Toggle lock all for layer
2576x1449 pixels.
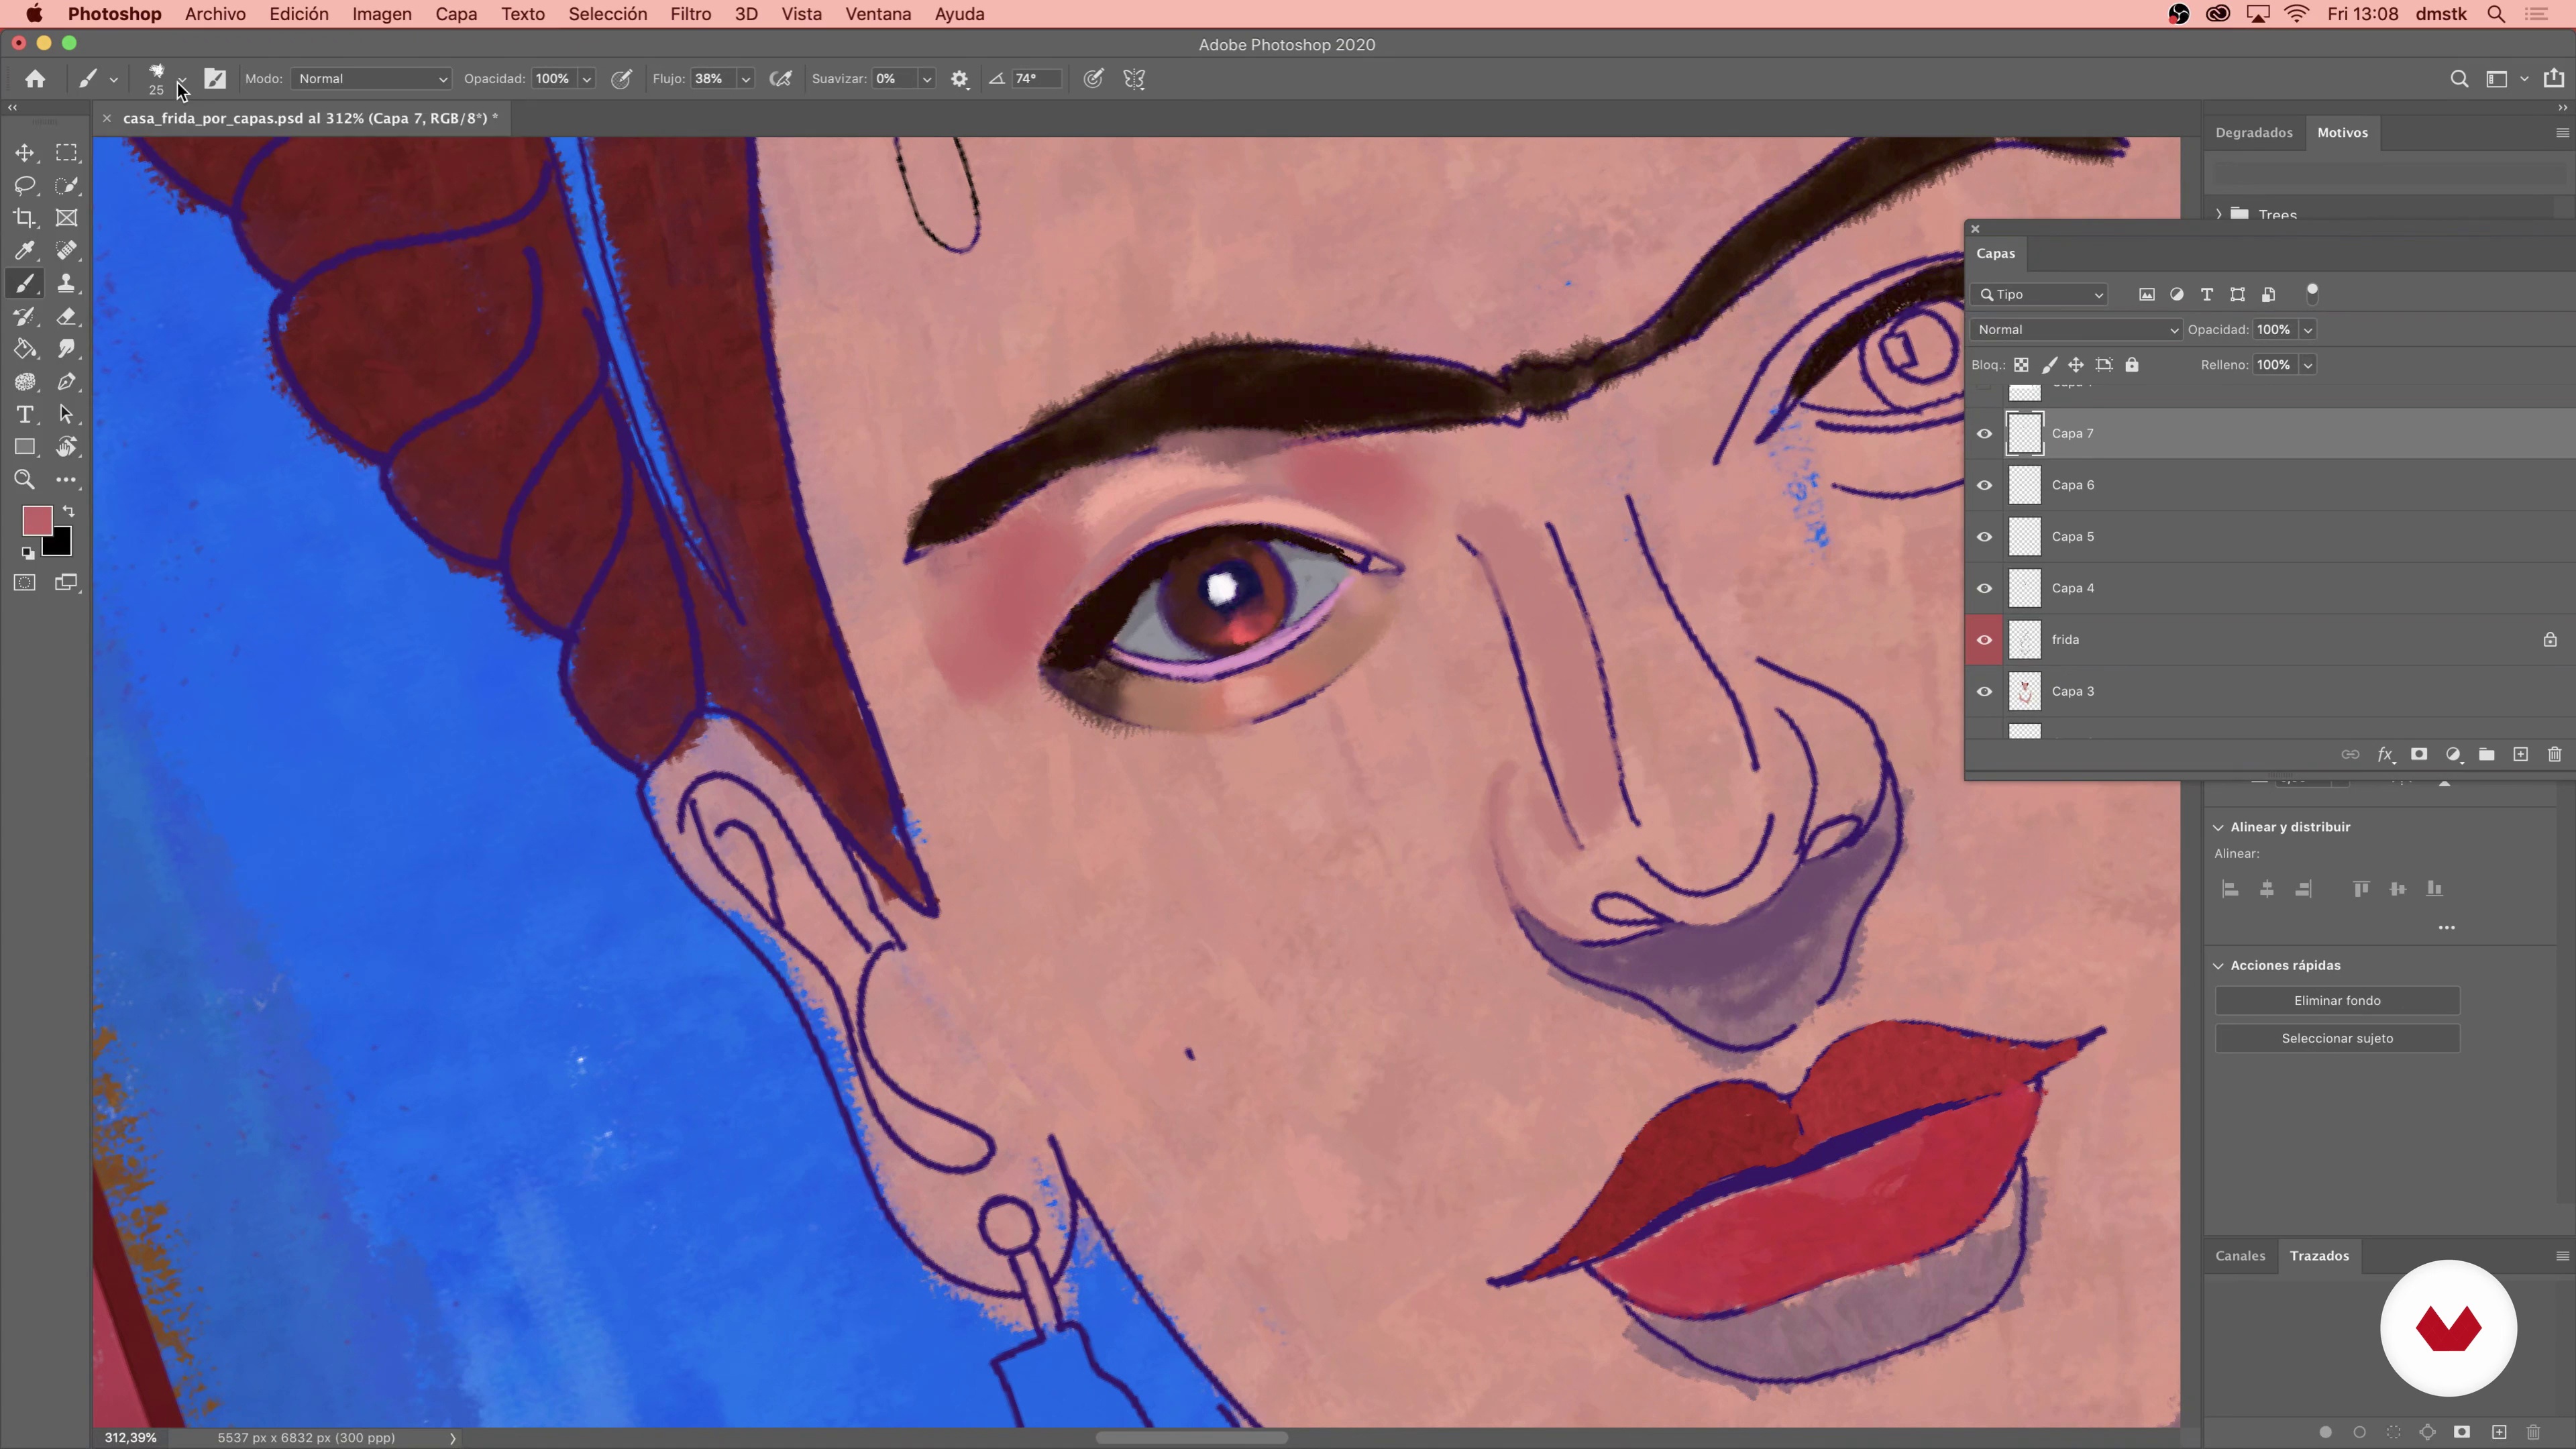(x=2132, y=365)
